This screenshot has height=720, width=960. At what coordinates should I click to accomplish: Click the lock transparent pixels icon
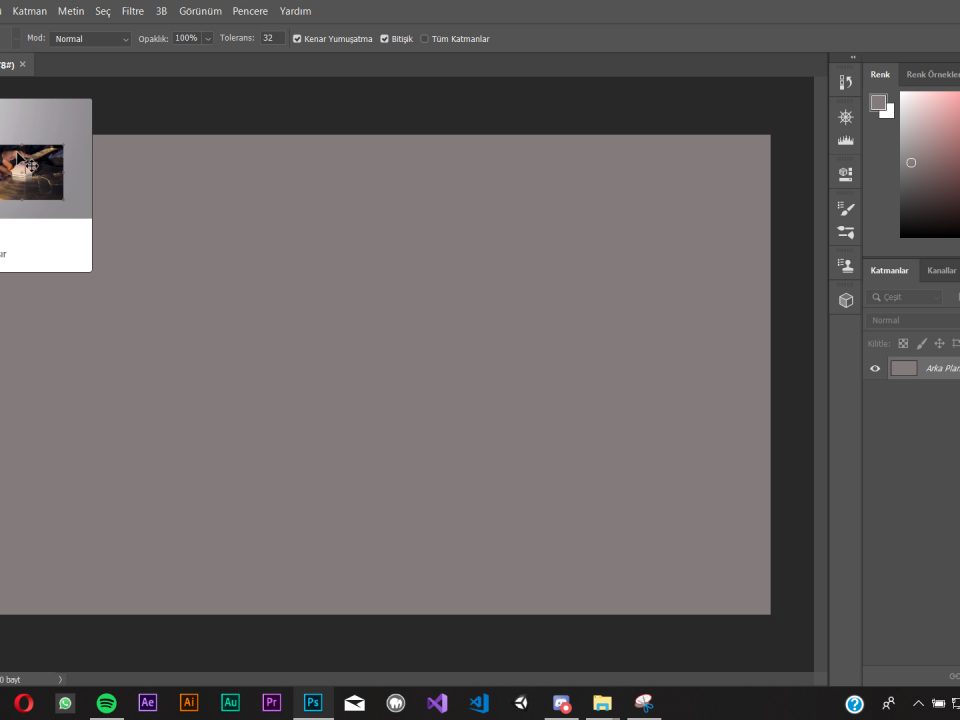click(903, 343)
